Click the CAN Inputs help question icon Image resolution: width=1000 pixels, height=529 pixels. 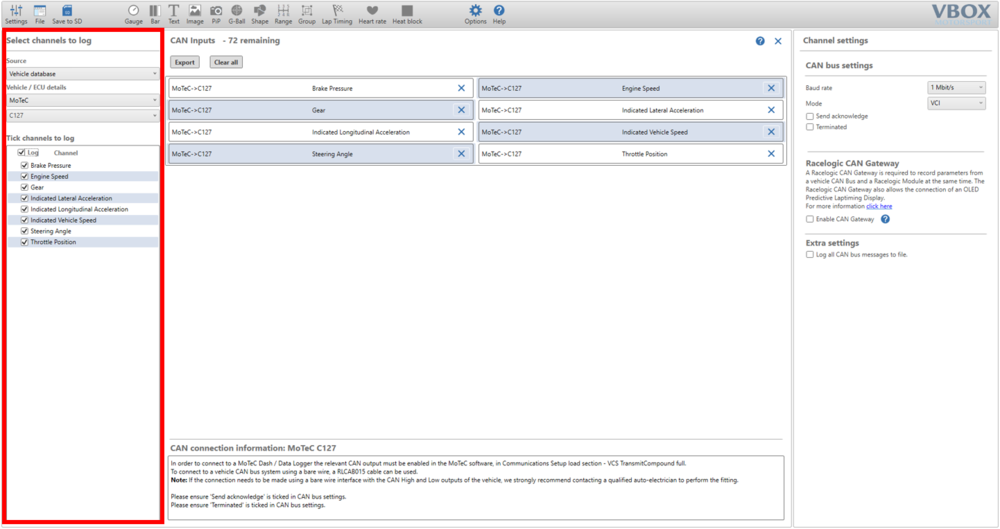[x=760, y=41]
